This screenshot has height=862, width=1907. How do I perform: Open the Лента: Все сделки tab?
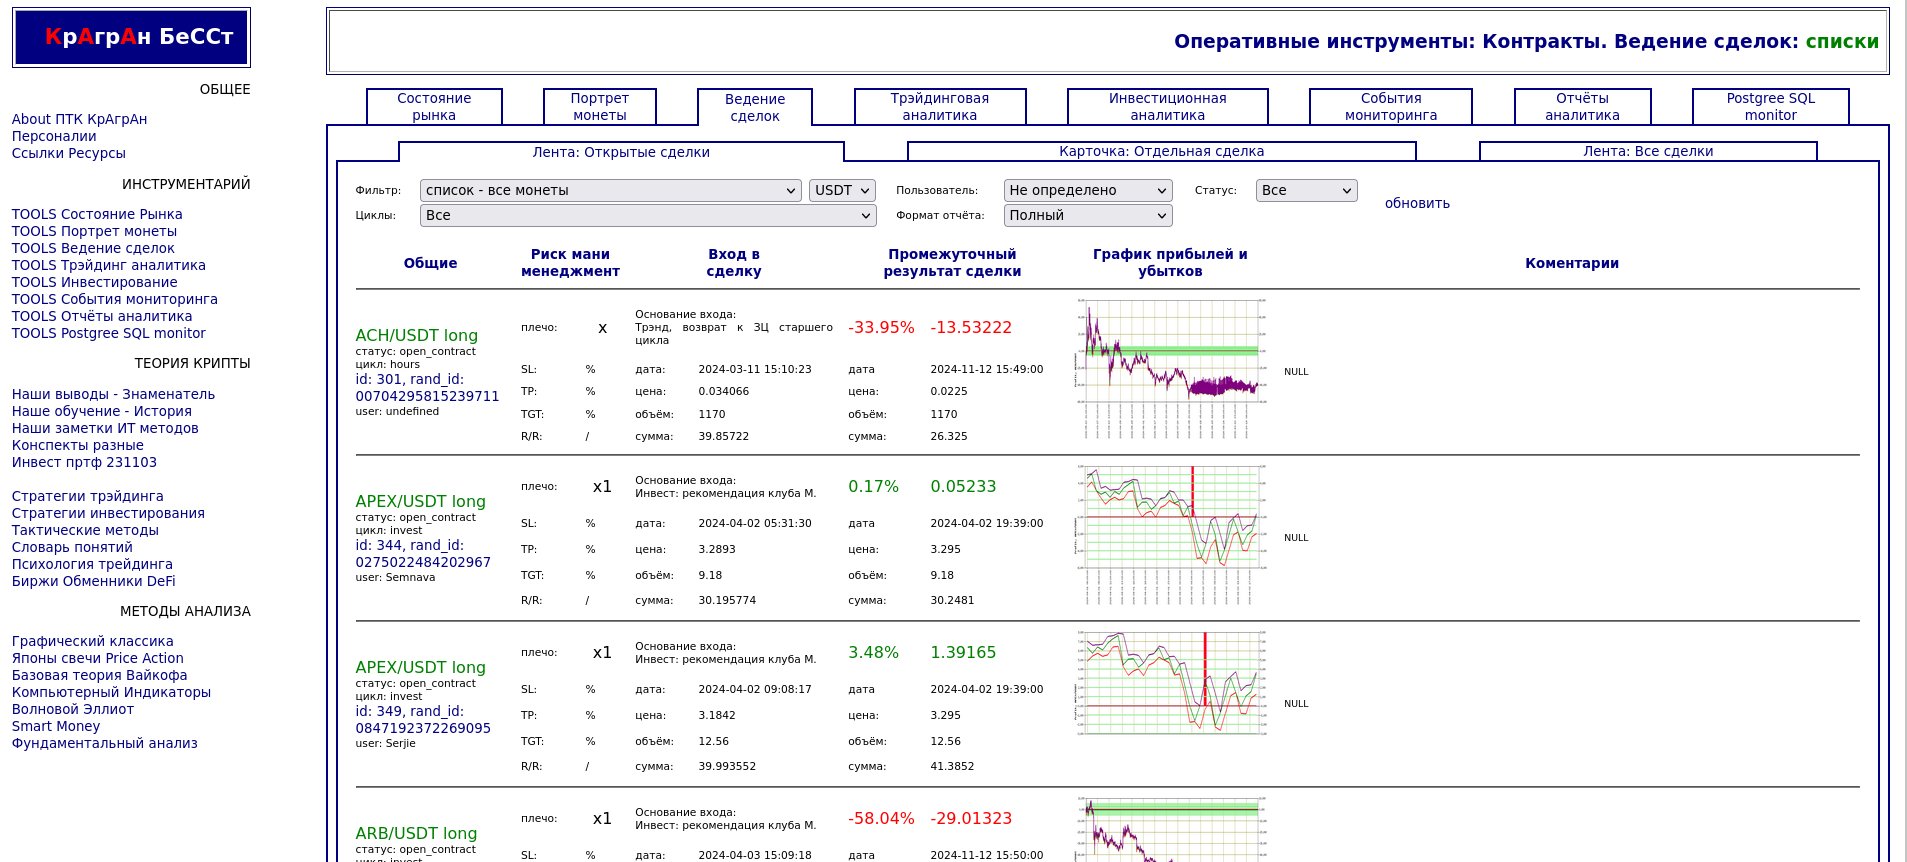[1647, 152]
